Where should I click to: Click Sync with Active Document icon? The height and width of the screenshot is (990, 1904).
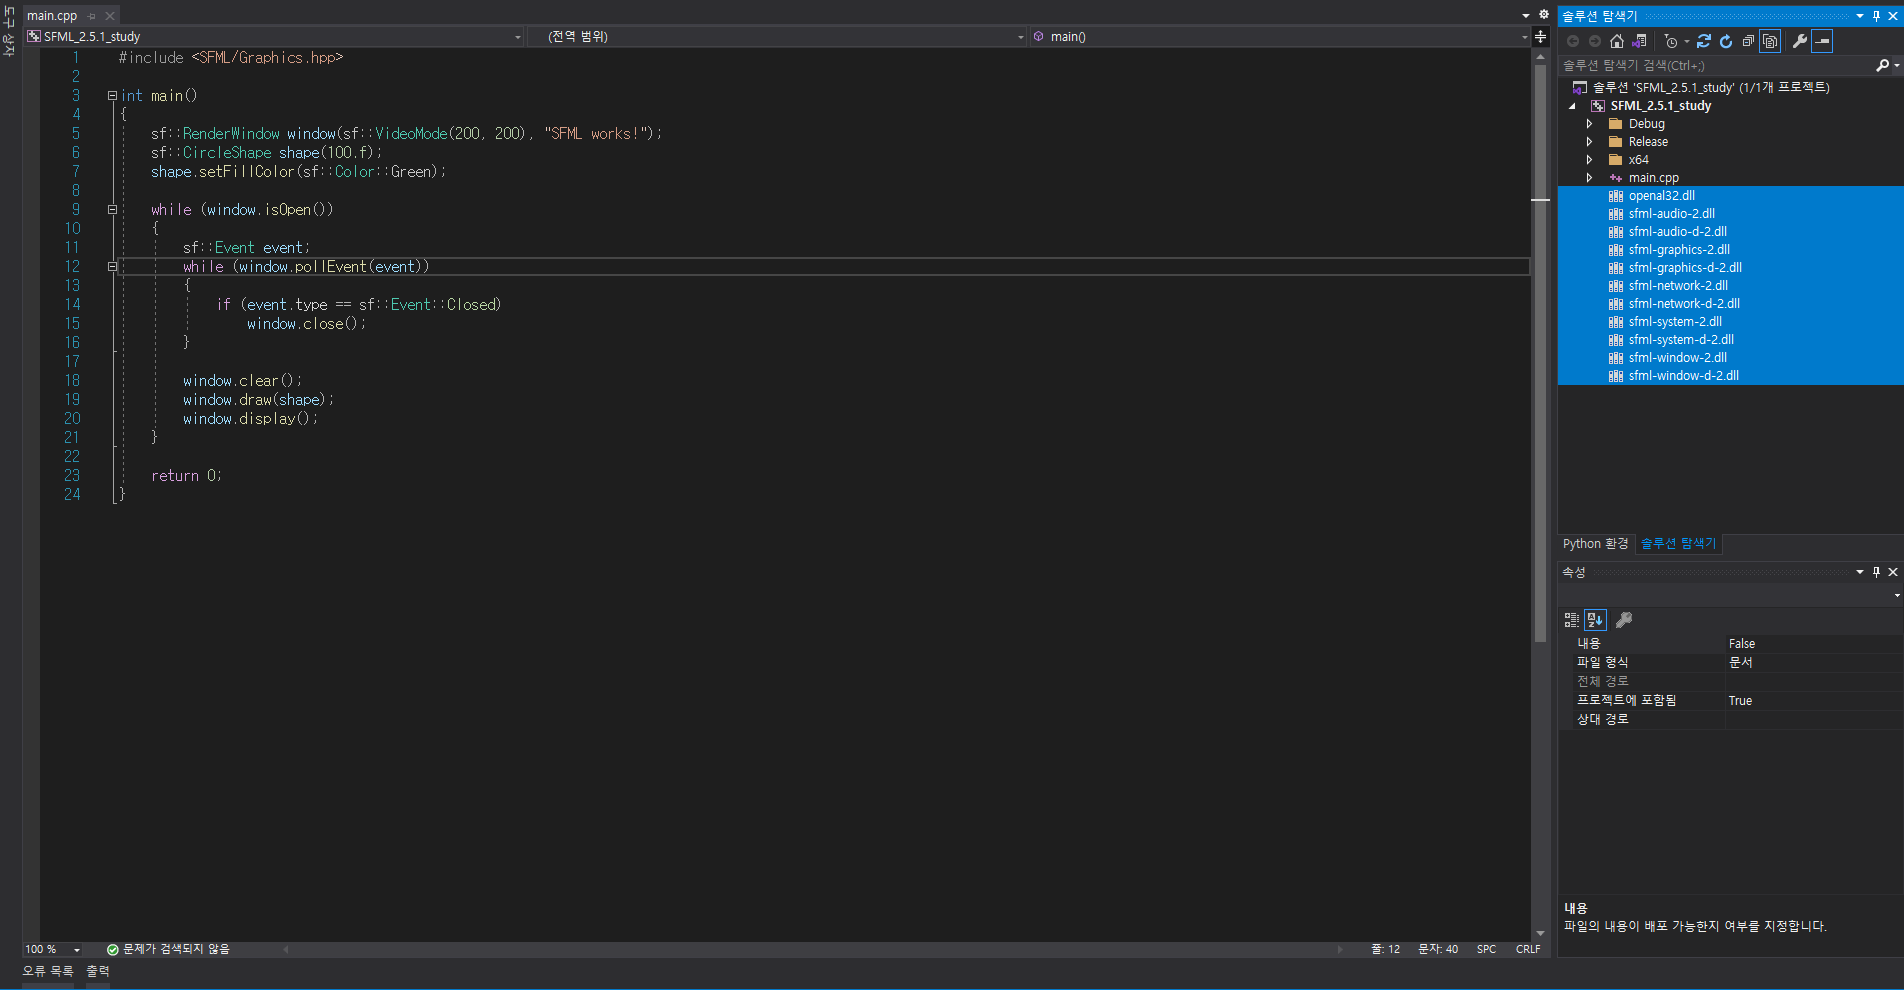coord(1704,41)
